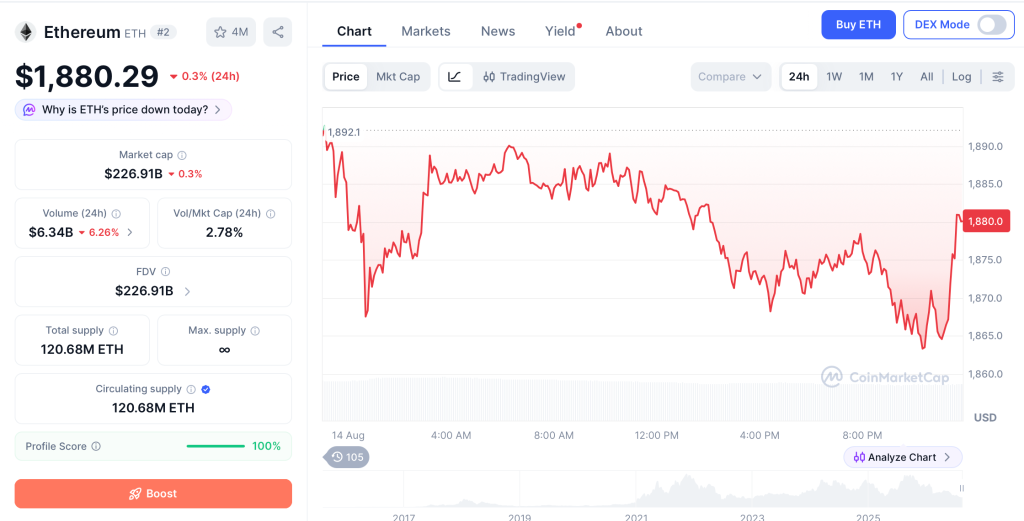Toggle the DEX Mode switch
The image size is (1024, 521).
tap(991, 25)
